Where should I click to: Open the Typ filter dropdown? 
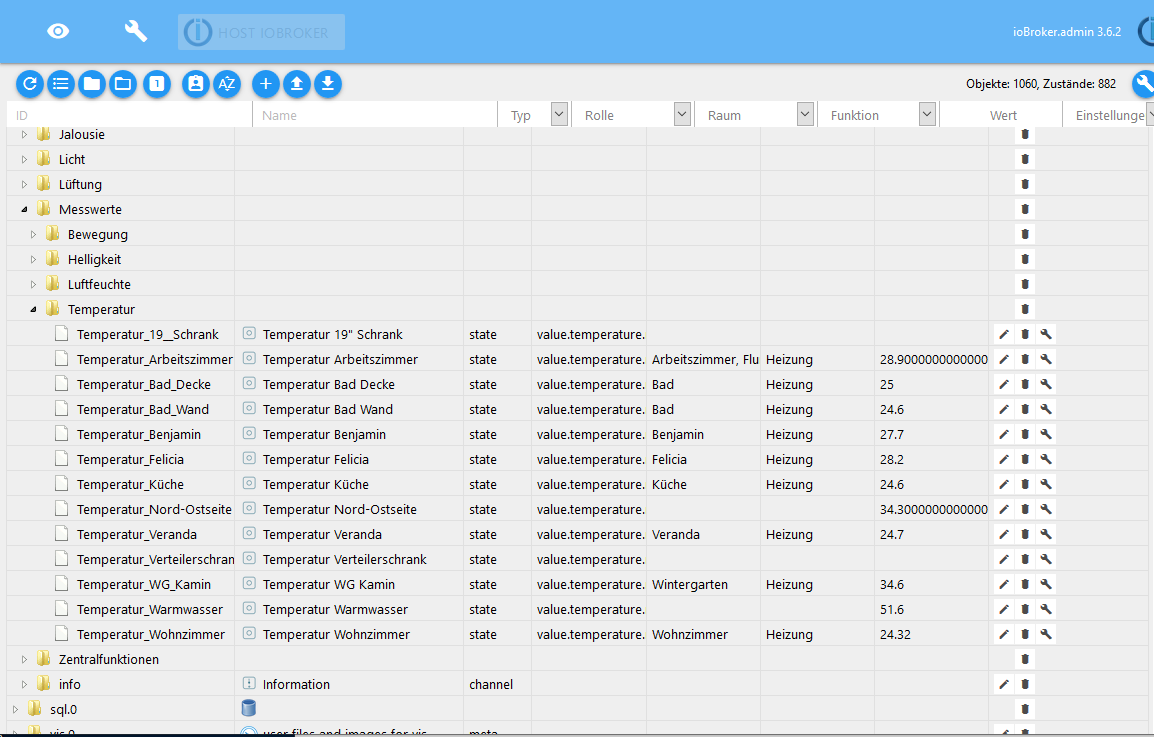[559, 114]
